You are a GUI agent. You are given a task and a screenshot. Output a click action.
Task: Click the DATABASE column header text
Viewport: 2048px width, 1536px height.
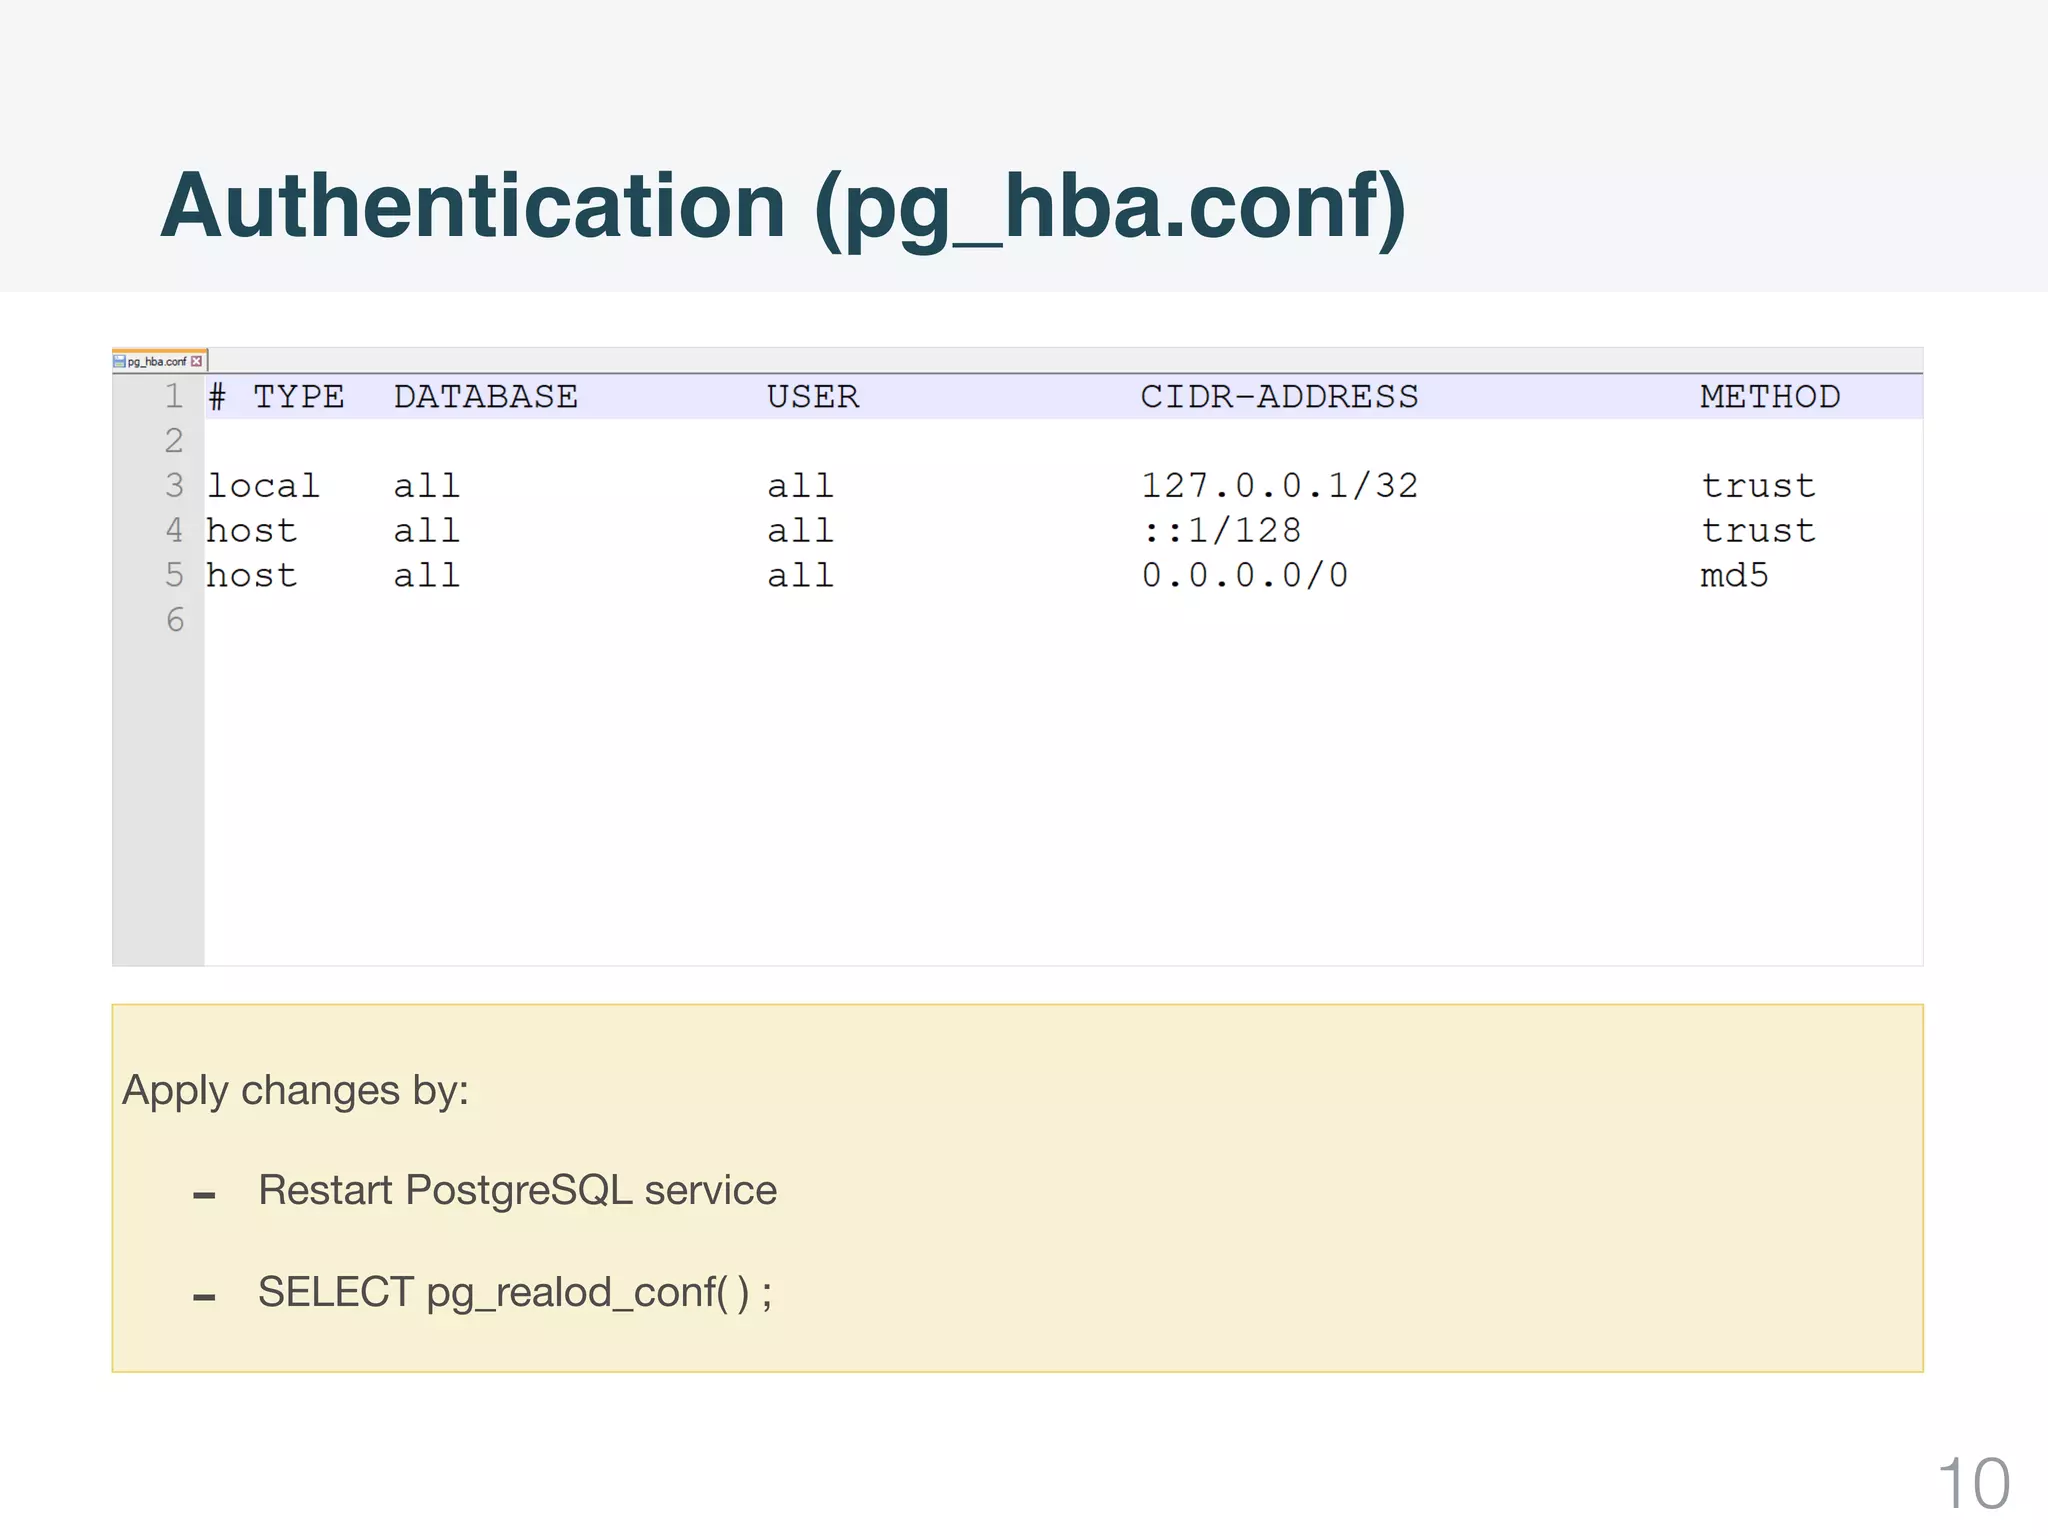485,396
